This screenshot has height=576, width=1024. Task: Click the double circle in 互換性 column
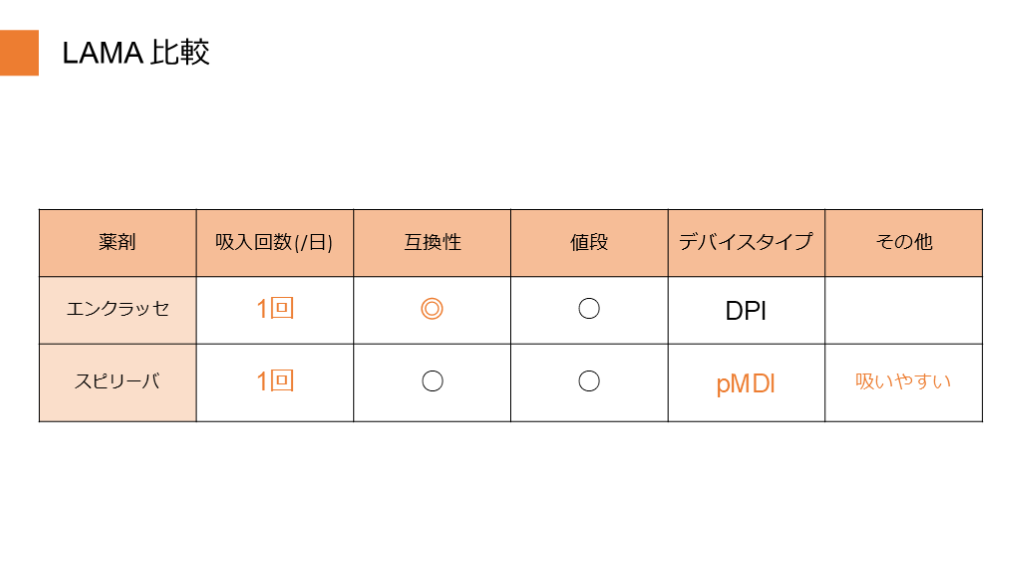(432, 310)
